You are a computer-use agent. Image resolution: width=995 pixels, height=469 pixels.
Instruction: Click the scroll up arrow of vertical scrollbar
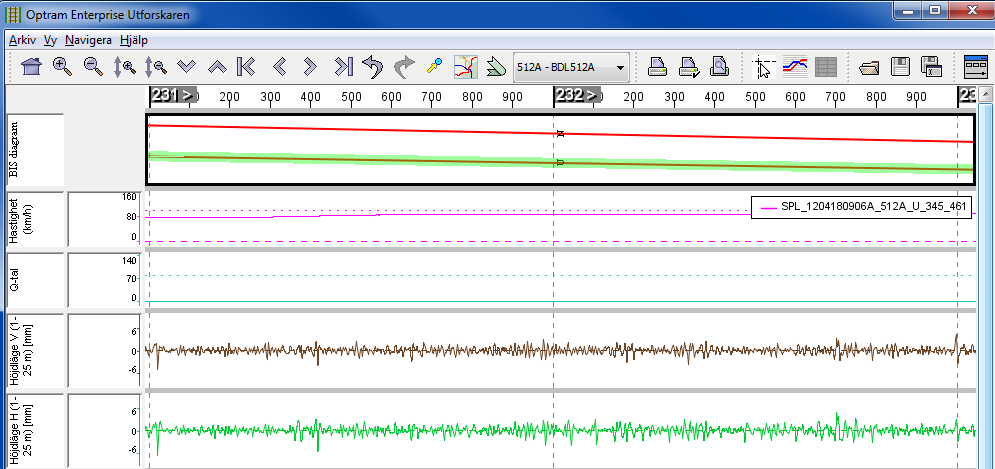point(986,96)
